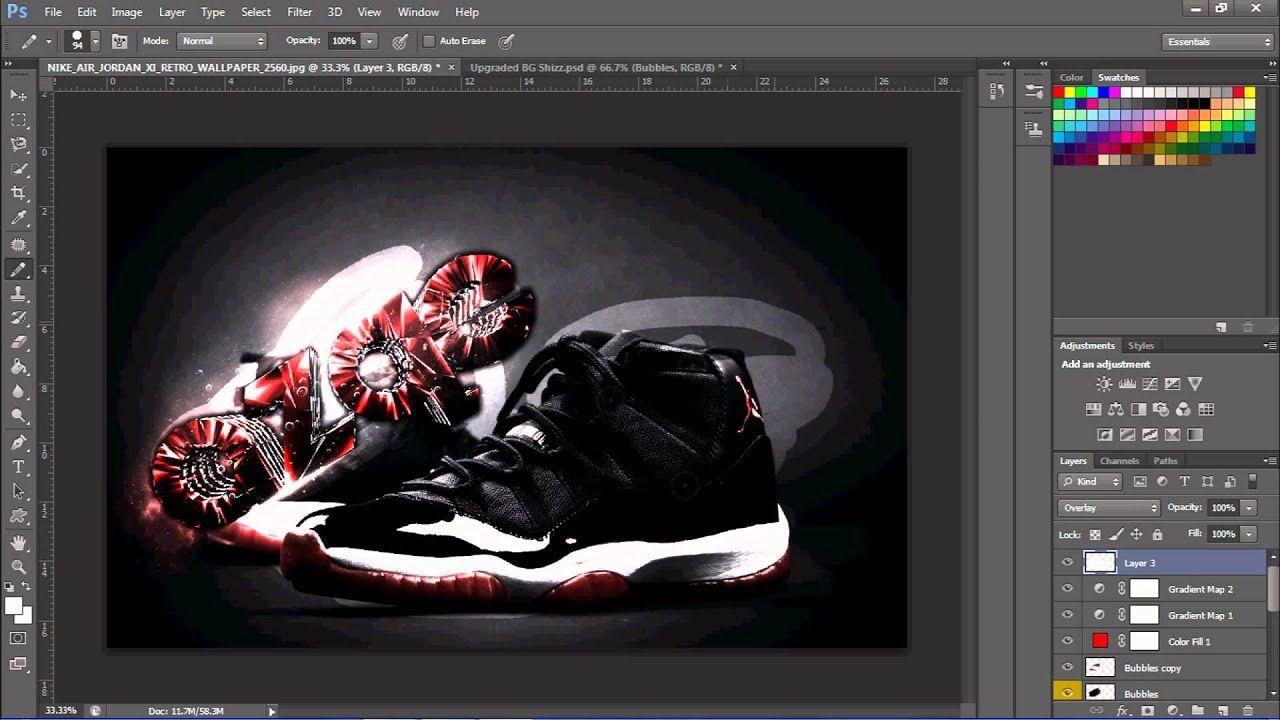The image size is (1280, 720).
Task: Click the Lock transparent pixels button
Action: click(x=1095, y=533)
